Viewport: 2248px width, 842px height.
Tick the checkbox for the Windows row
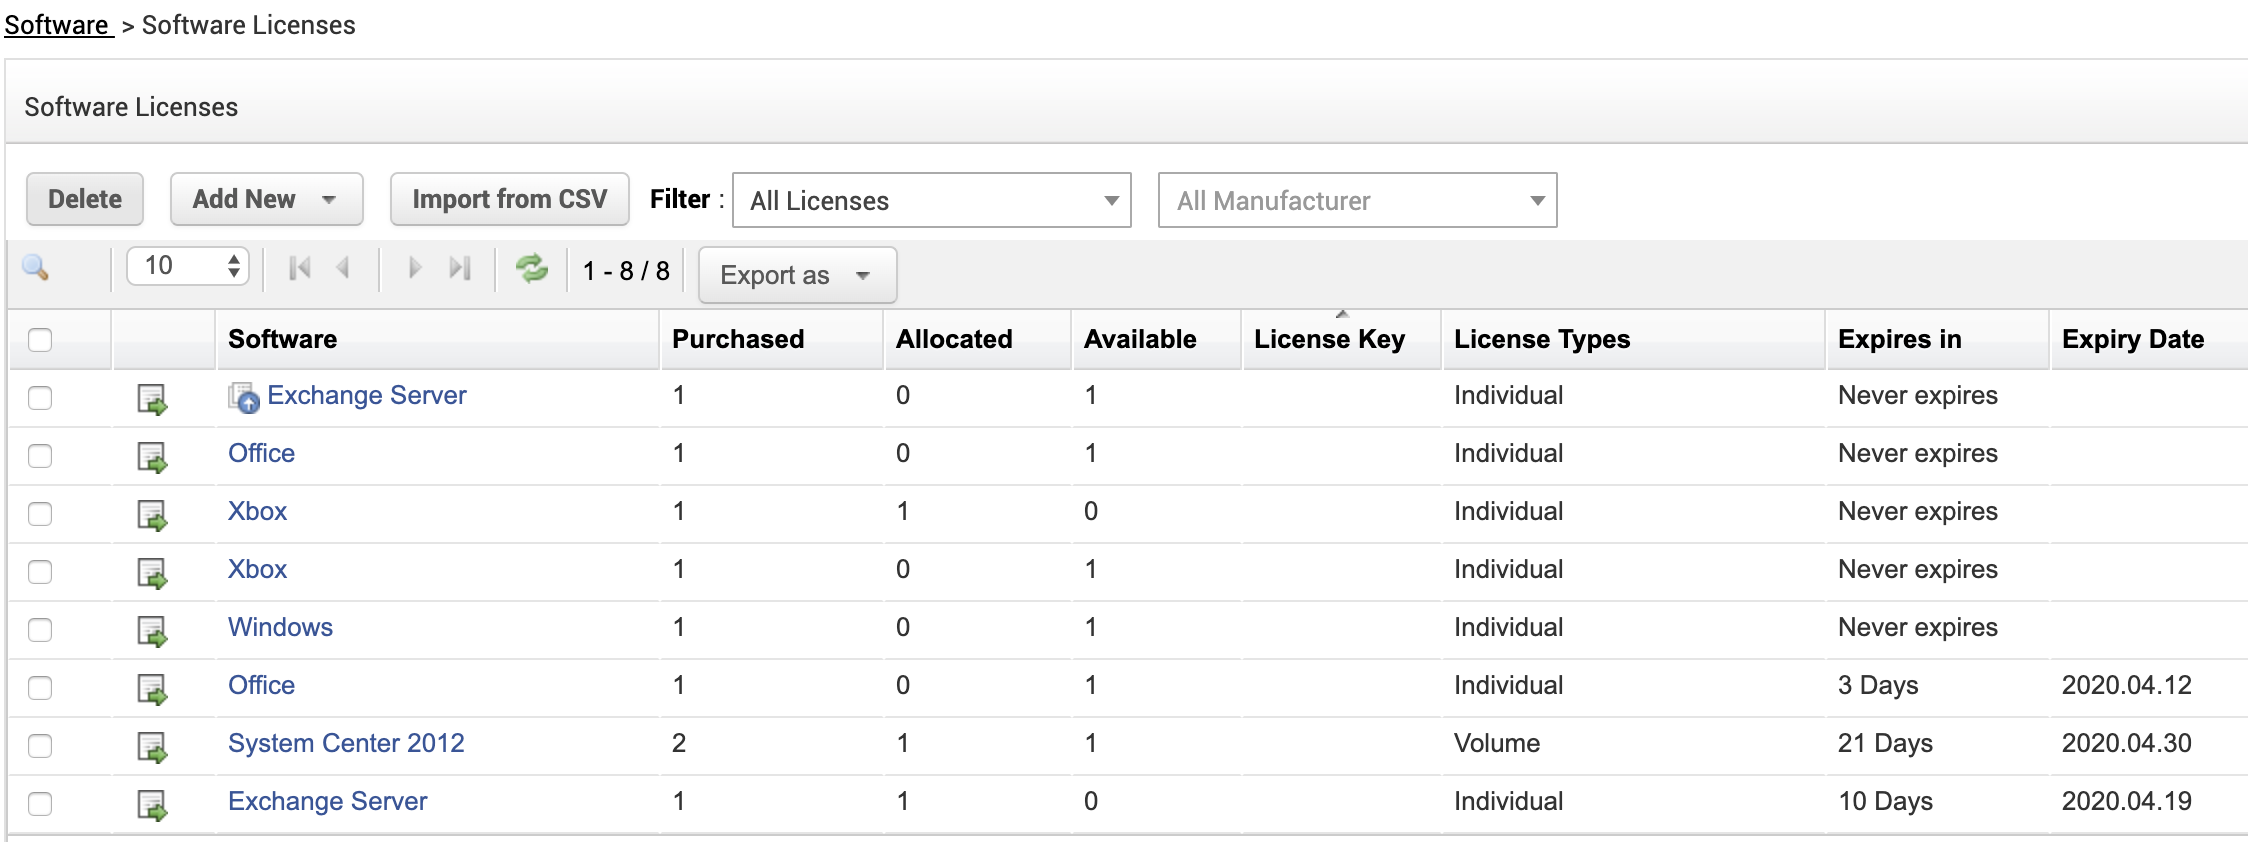pyautogui.click(x=40, y=630)
